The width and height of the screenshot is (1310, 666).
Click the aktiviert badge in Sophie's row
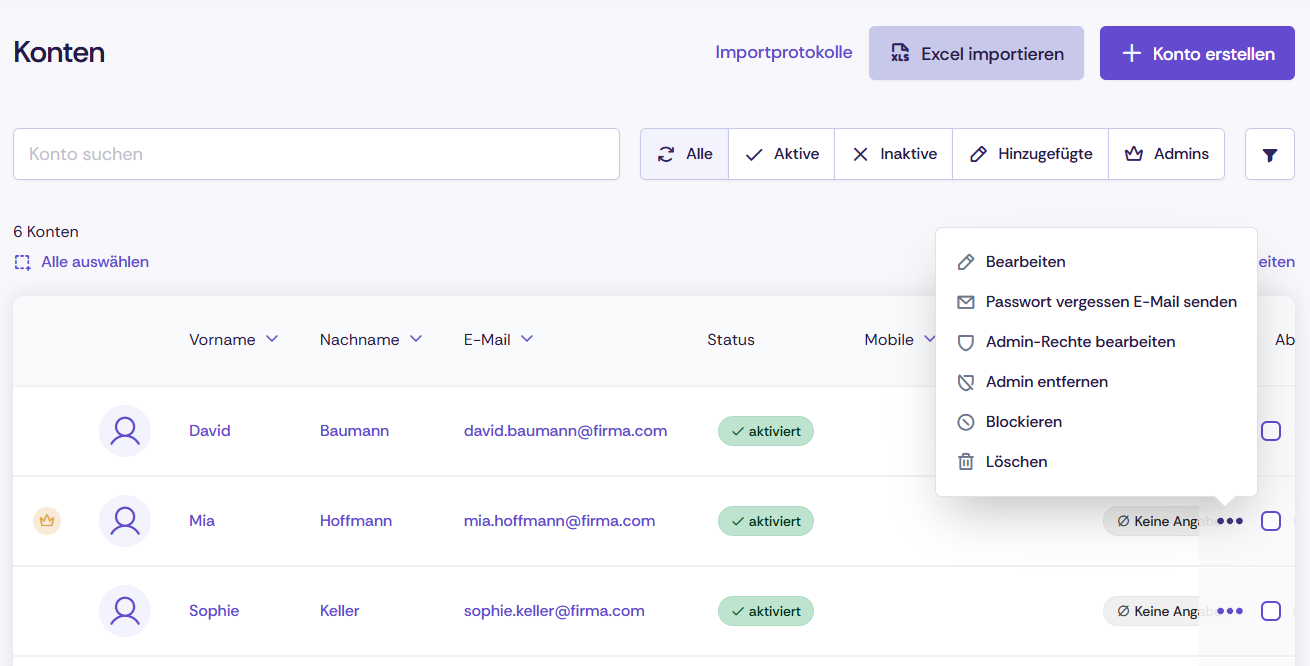click(766, 611)
